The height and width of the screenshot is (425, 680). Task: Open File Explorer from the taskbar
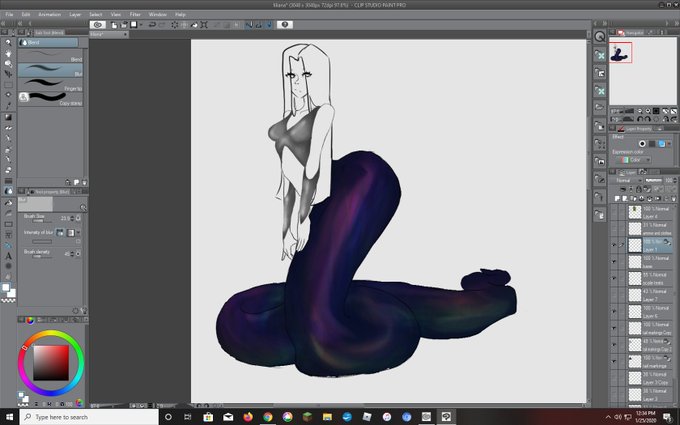click(x=327, y=417)
